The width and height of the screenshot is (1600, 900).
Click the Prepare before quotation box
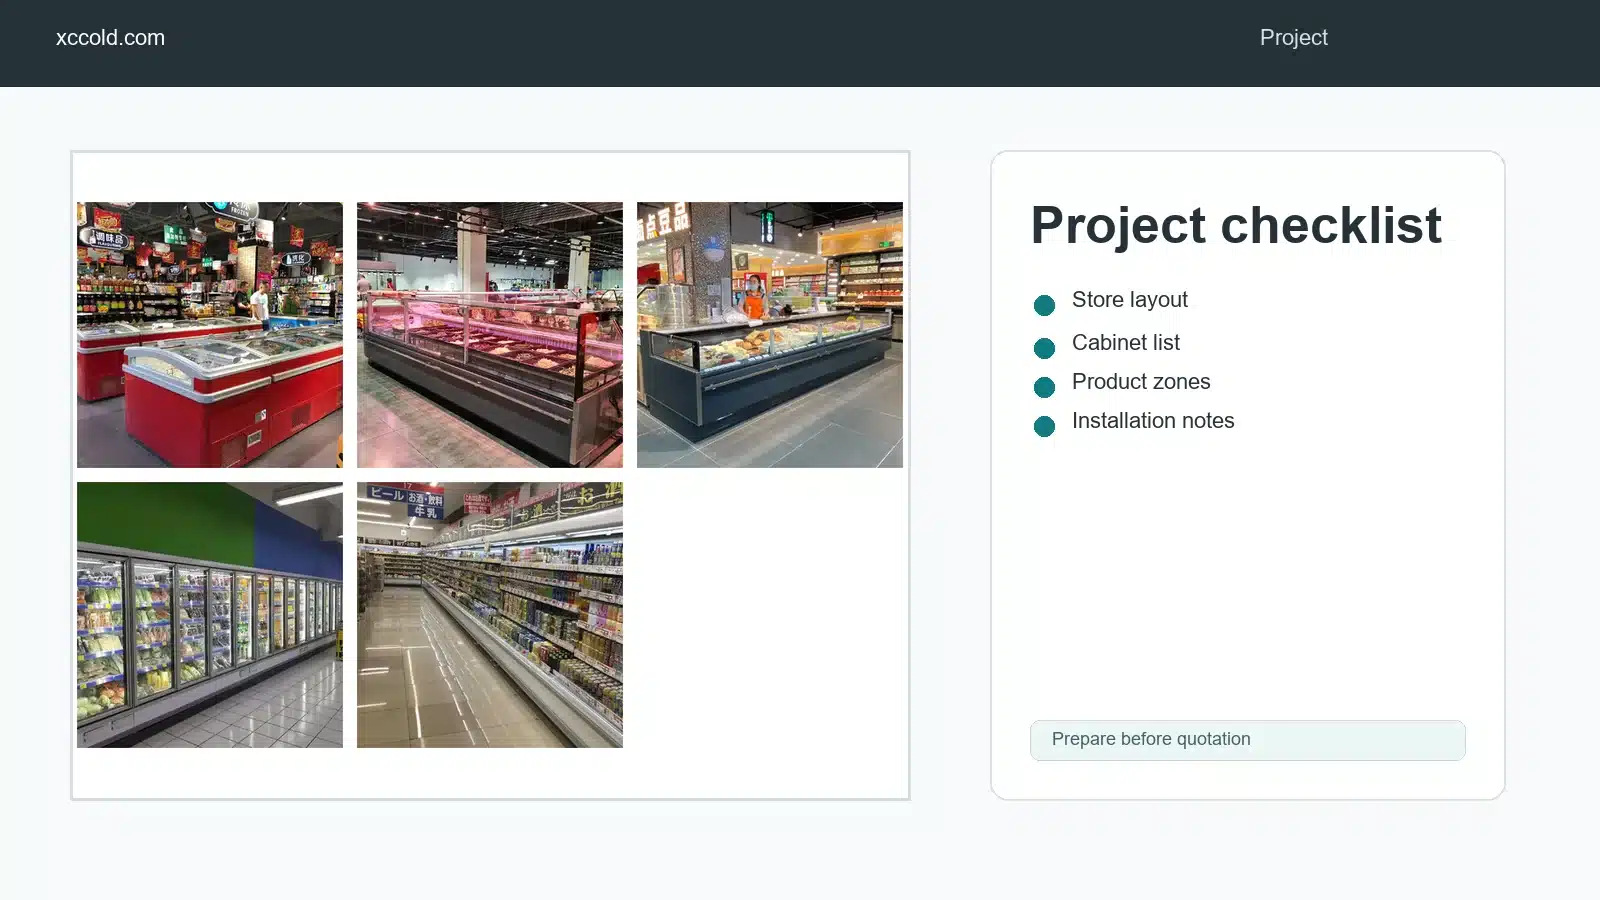click(1248, 740)
